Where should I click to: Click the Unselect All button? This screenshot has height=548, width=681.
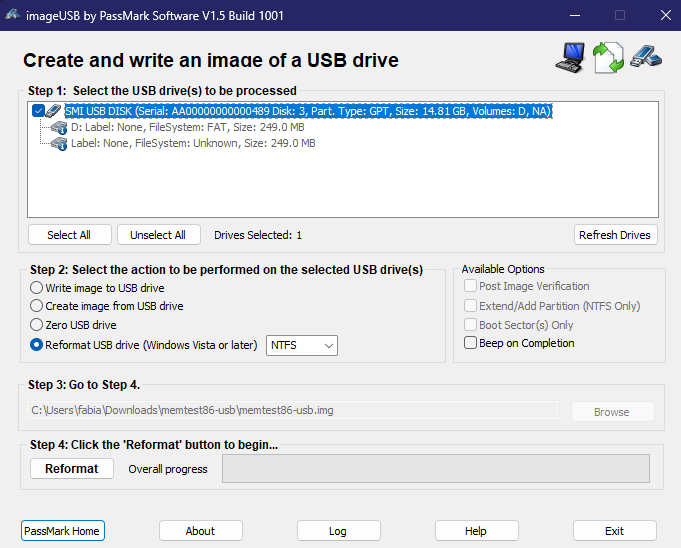pyautogui.click(x=159, y=235)
